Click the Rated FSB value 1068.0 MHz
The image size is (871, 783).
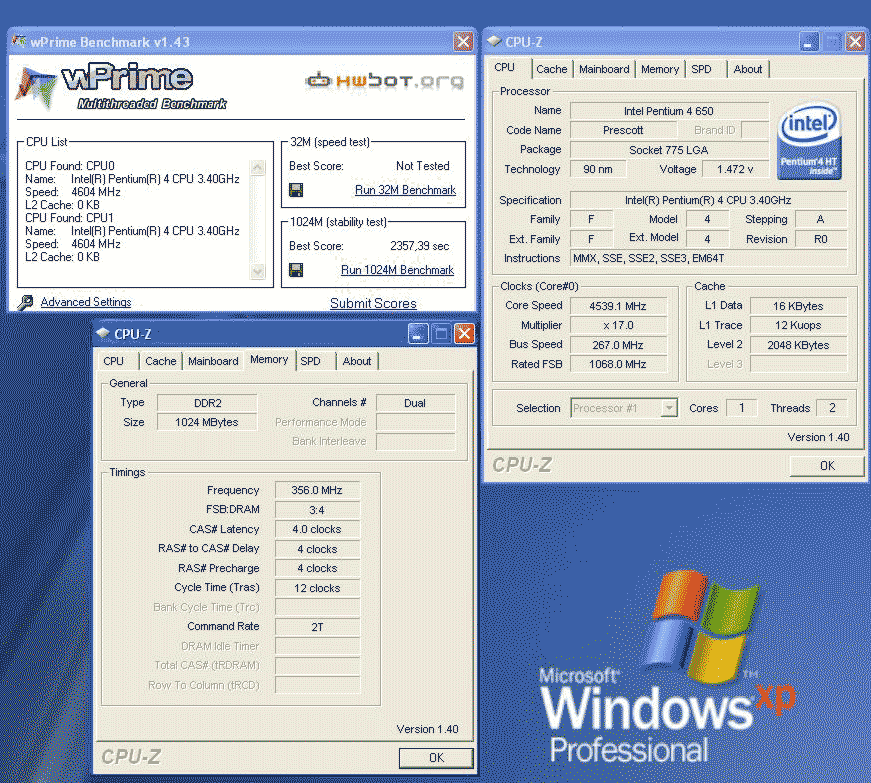tap(618, 364)
